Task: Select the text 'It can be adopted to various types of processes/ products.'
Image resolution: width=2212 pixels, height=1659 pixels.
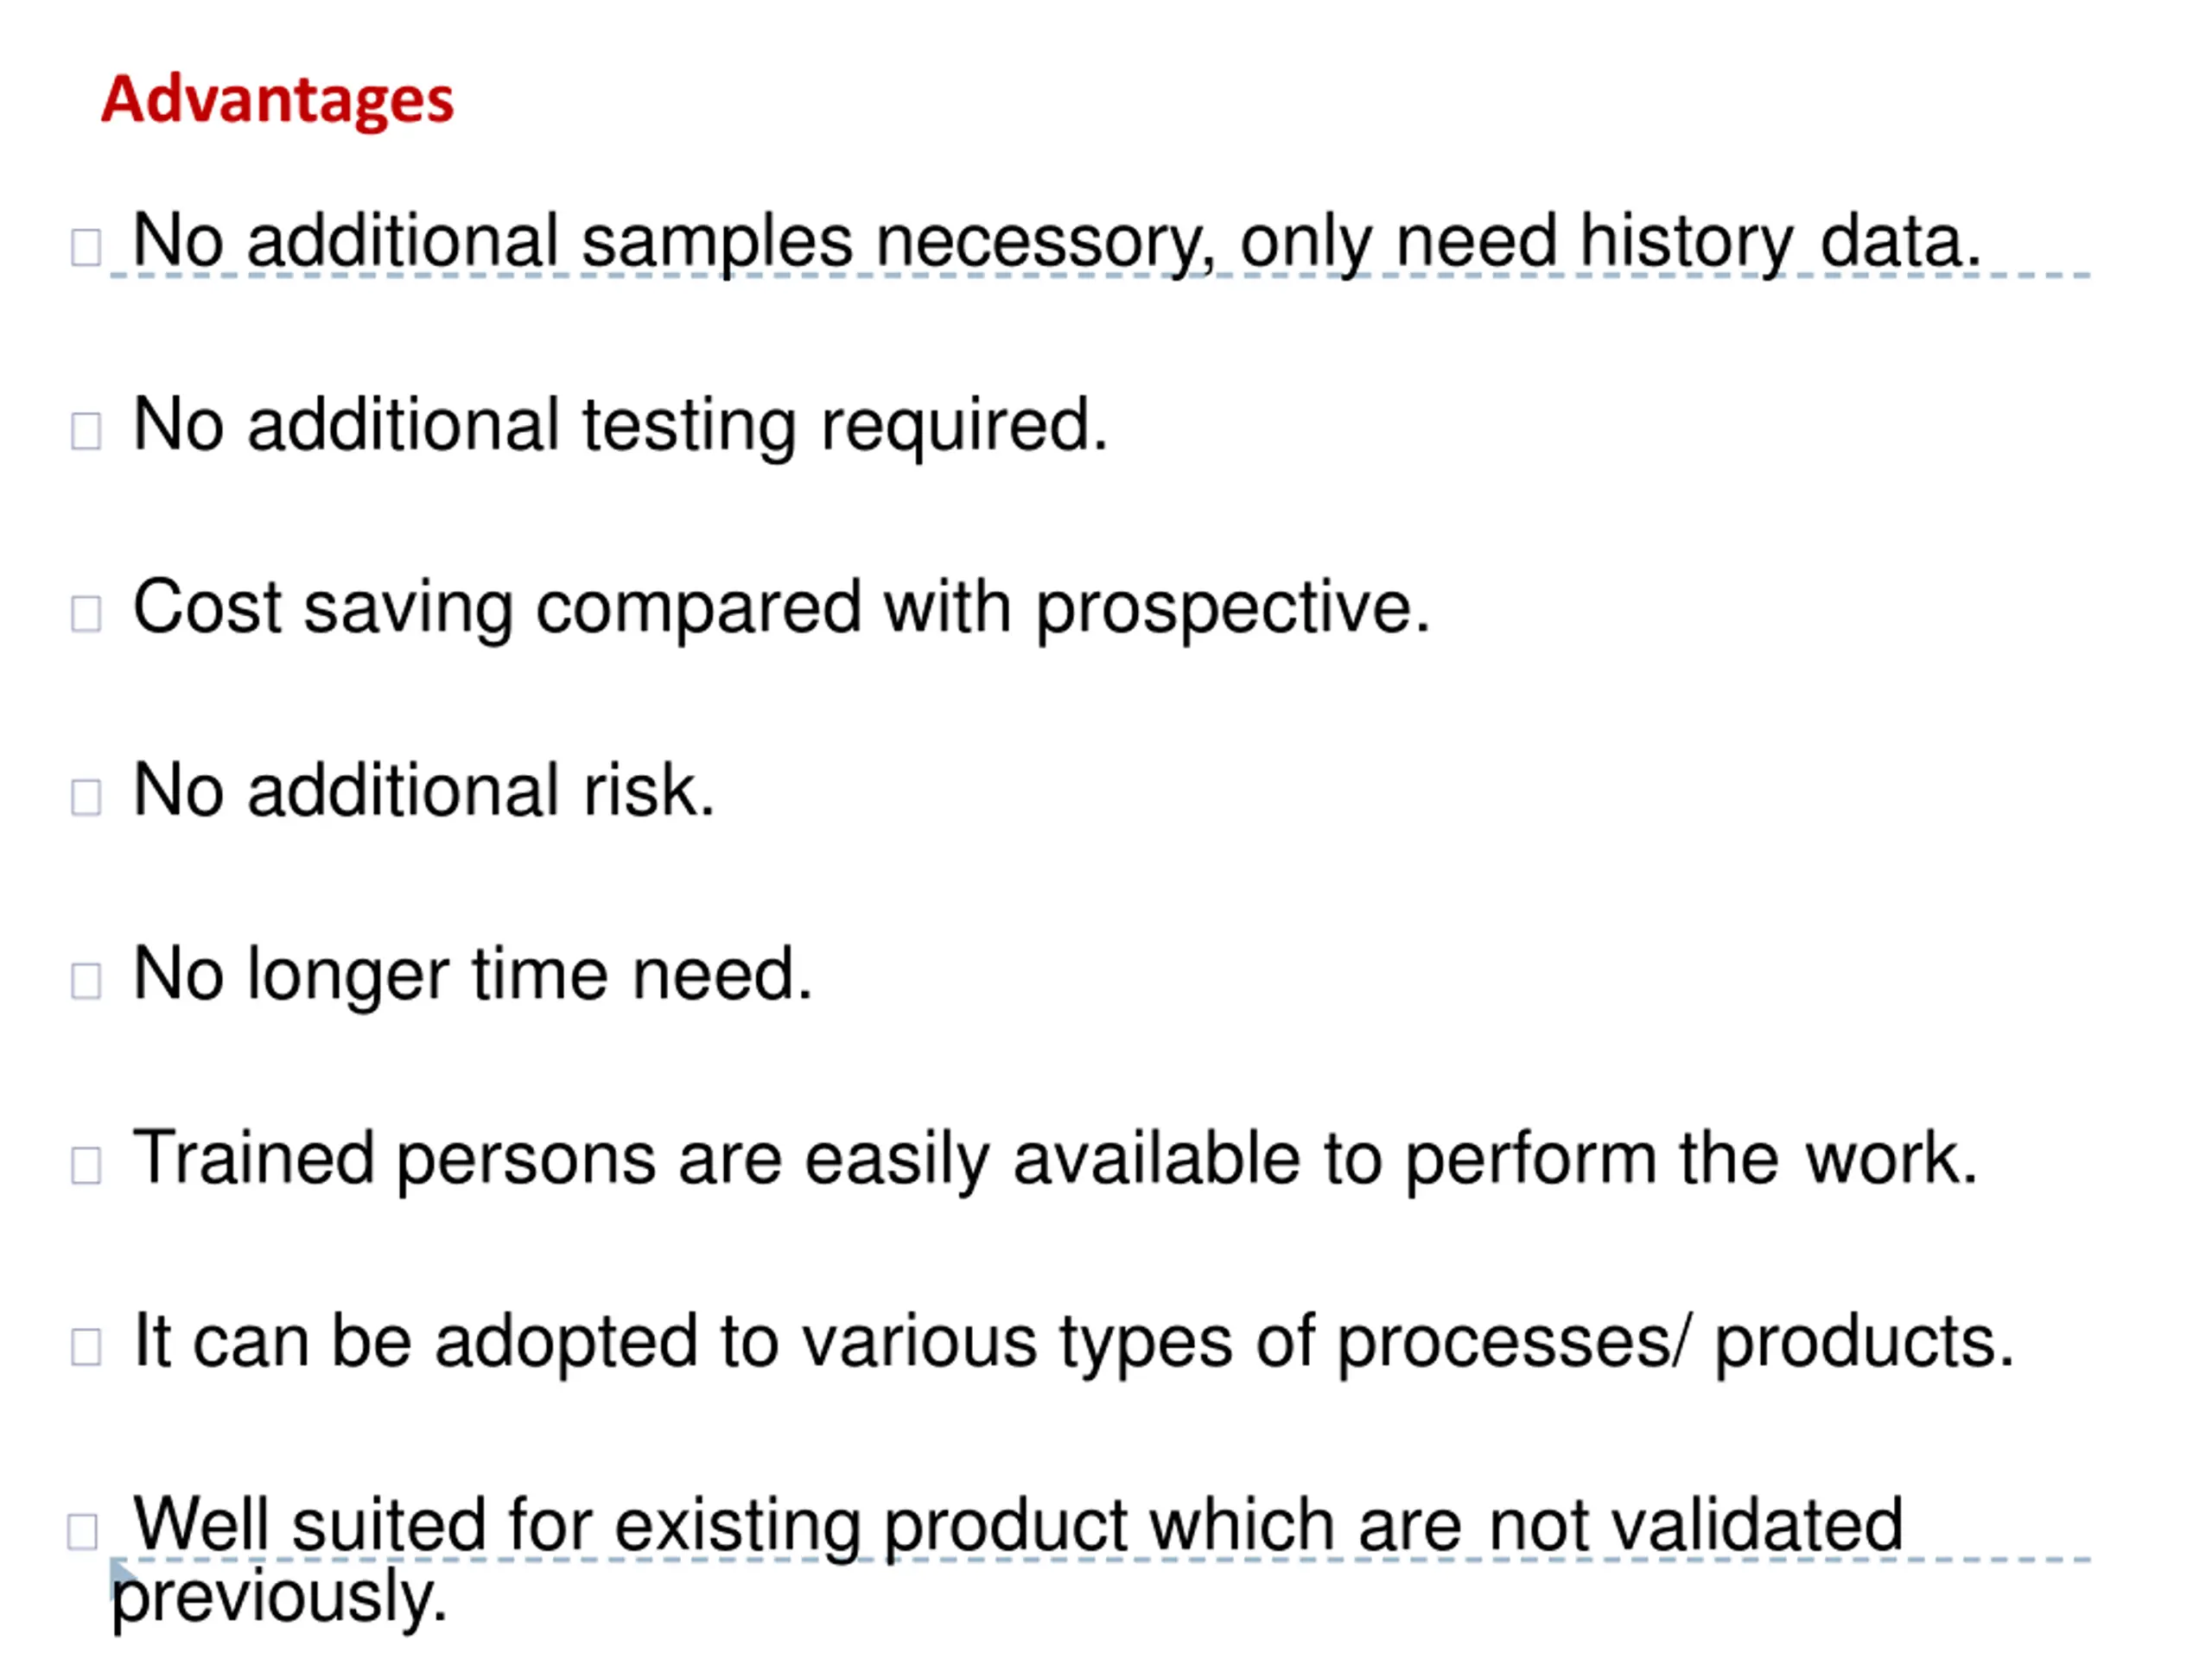Action: pos(1074,1343)
